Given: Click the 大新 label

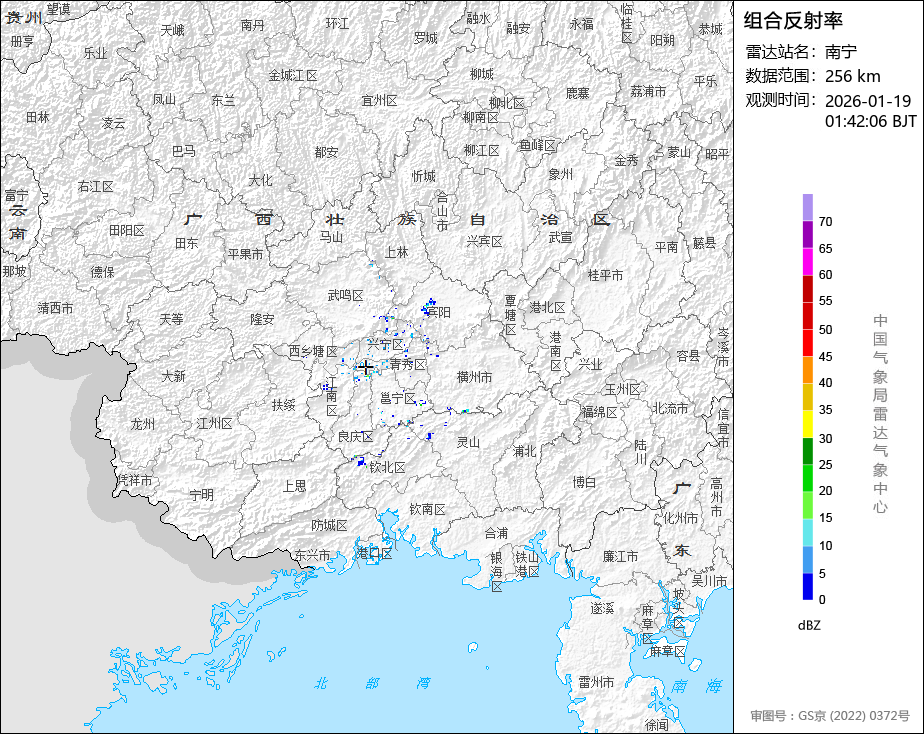Looking at the screenshot, I should (174, 376).
